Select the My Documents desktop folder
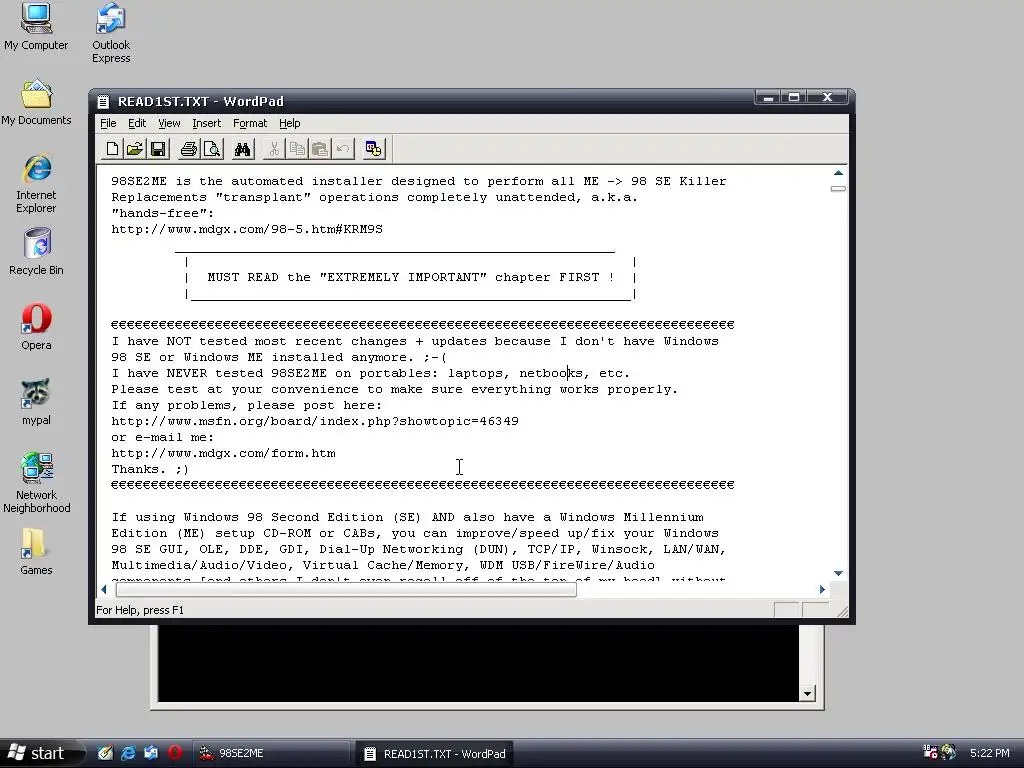Screen dimensions: 1024x768 click(x=36, y=103)
